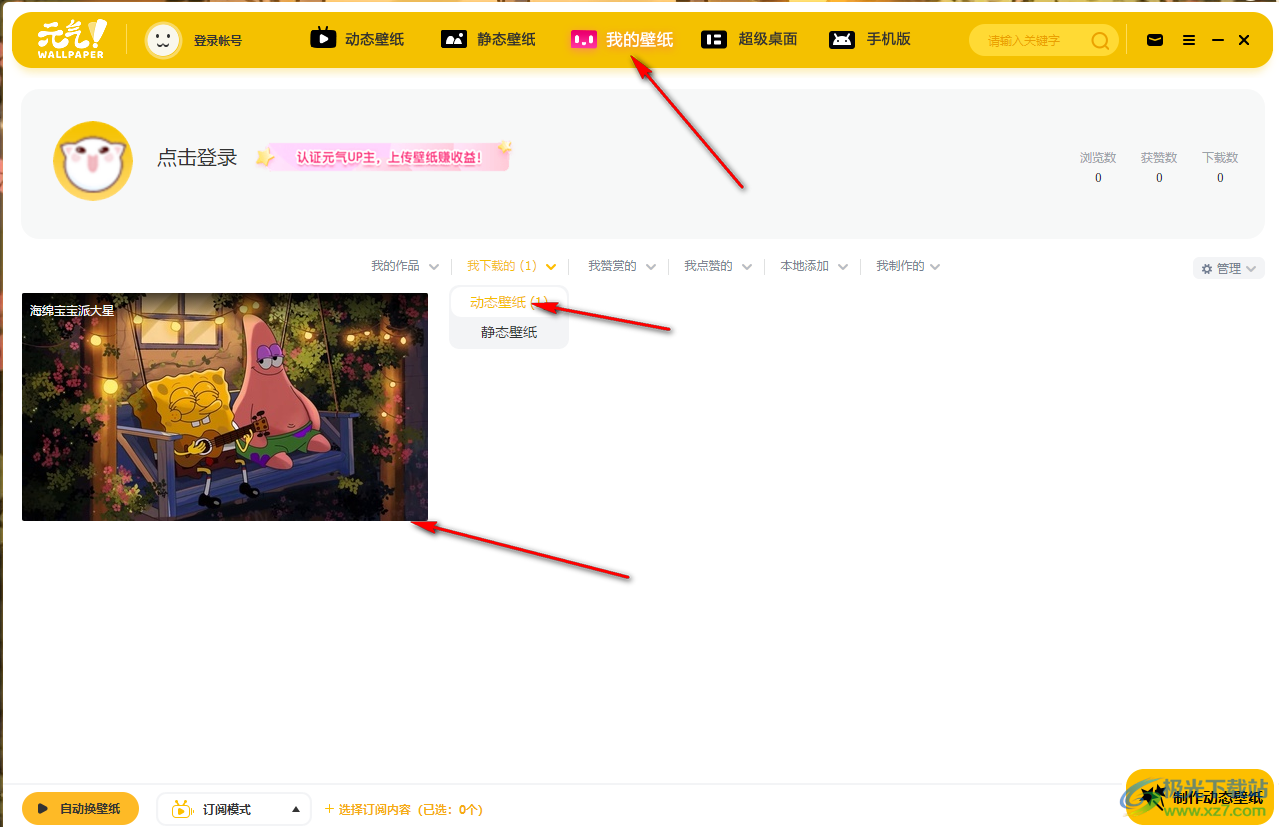
Task: Click the large profile avatar
Action: coord(93,161)
